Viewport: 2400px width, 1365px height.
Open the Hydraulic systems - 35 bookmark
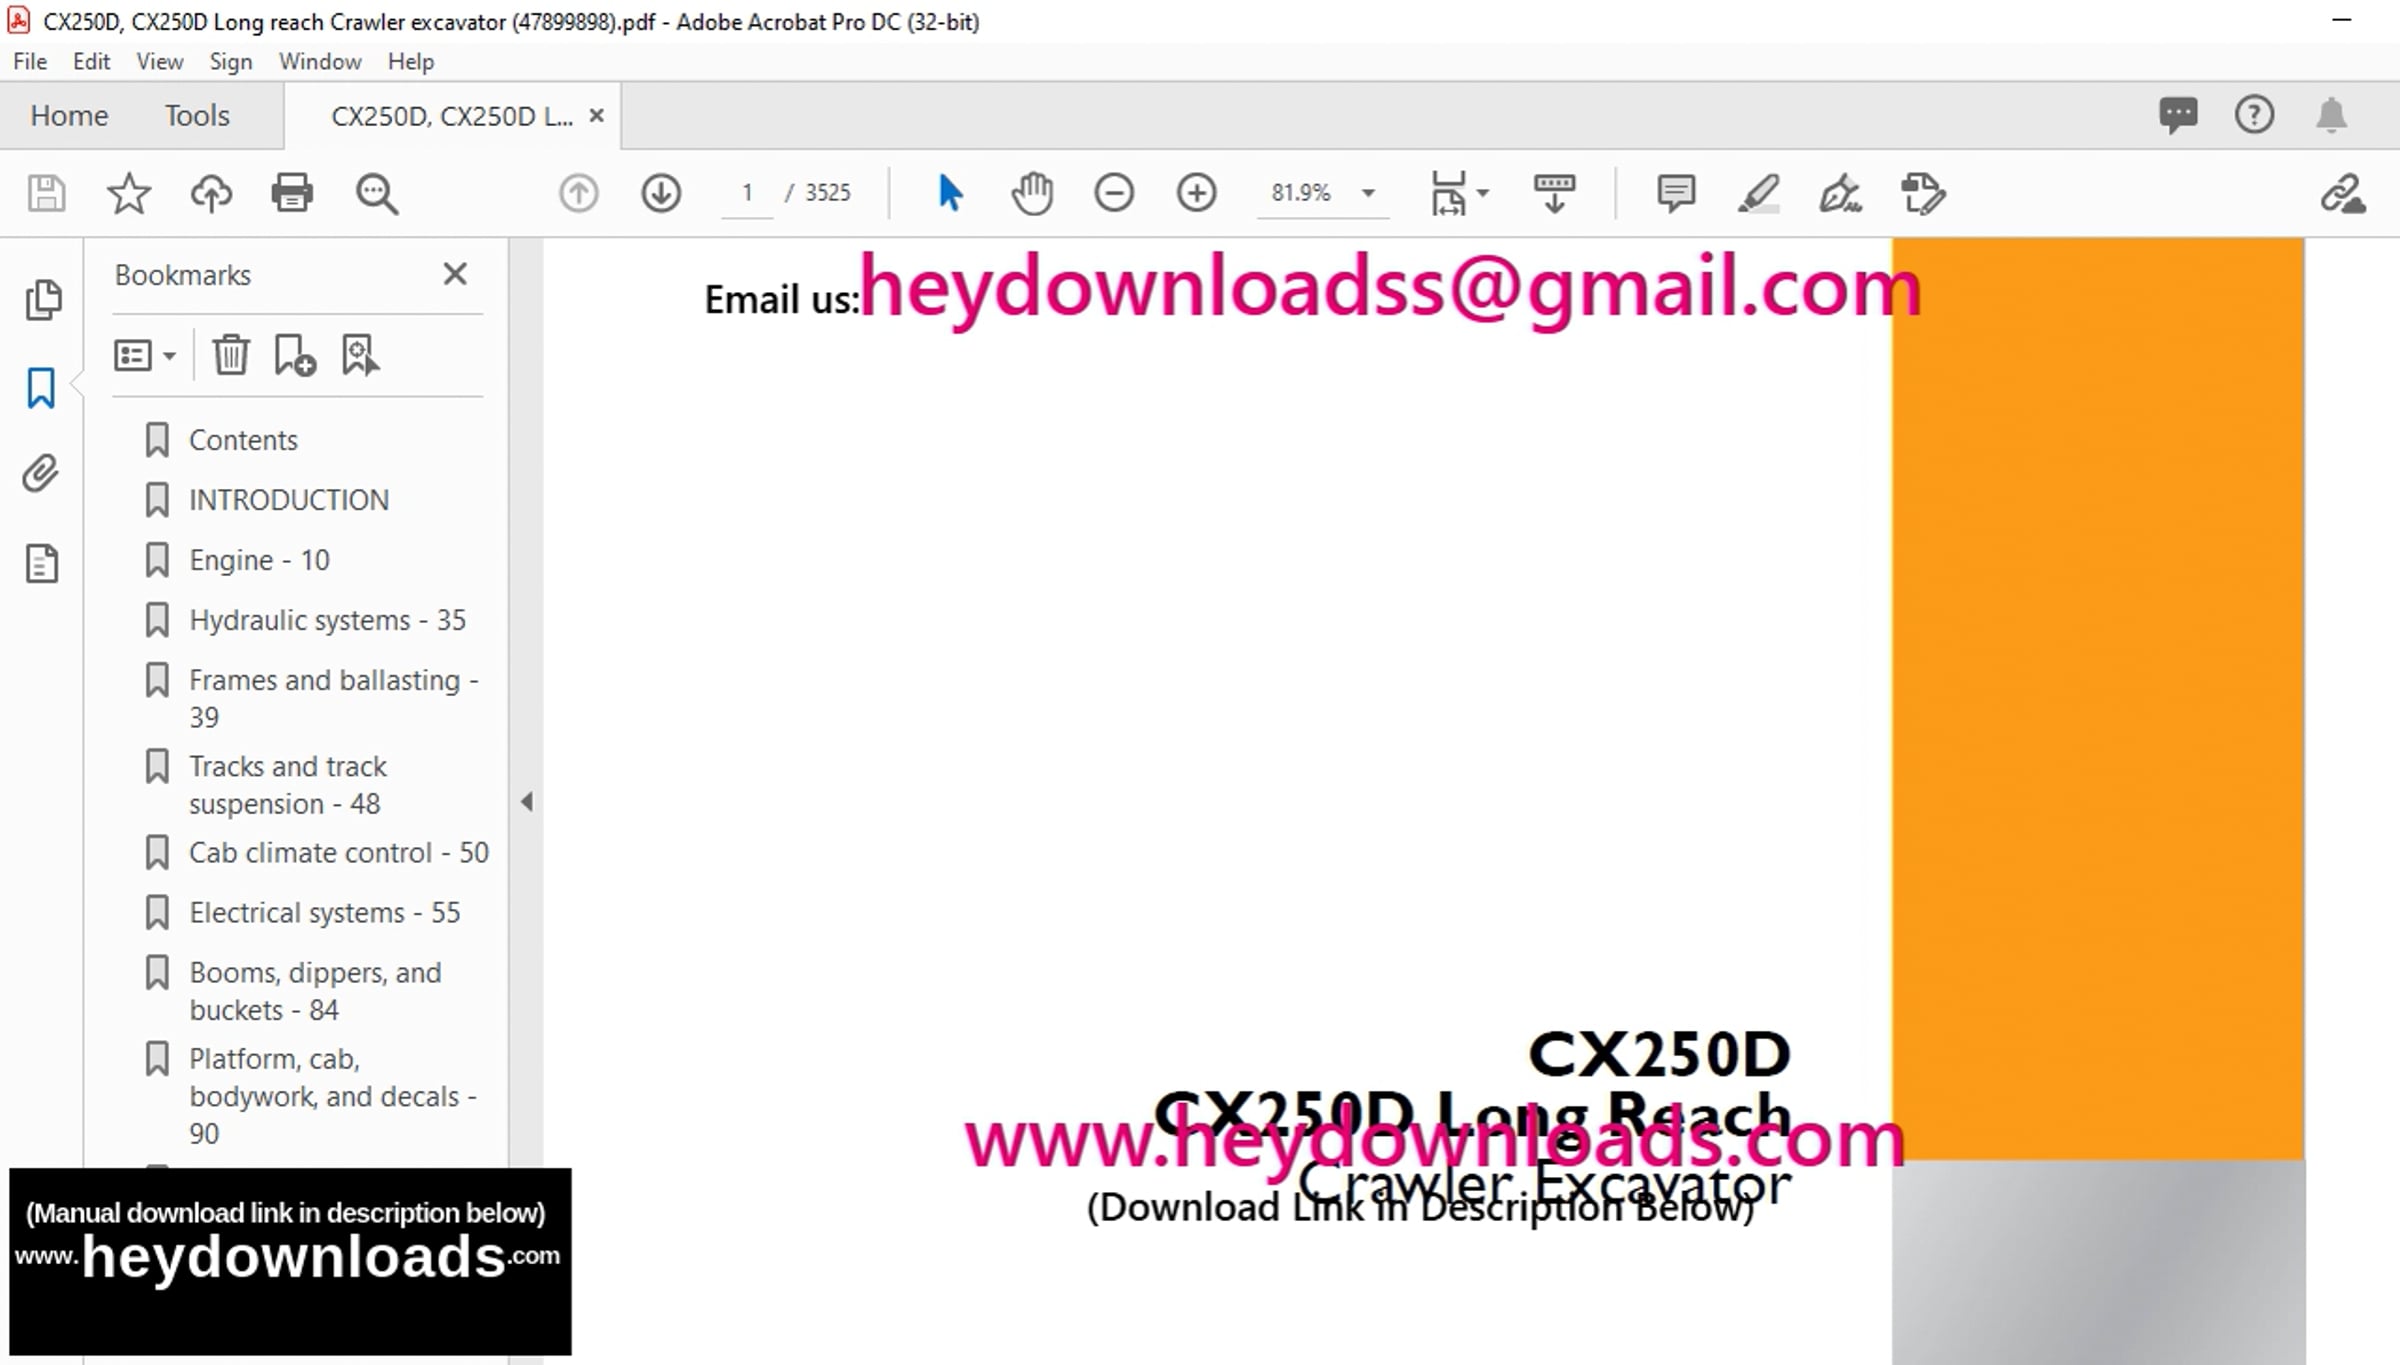327,620
